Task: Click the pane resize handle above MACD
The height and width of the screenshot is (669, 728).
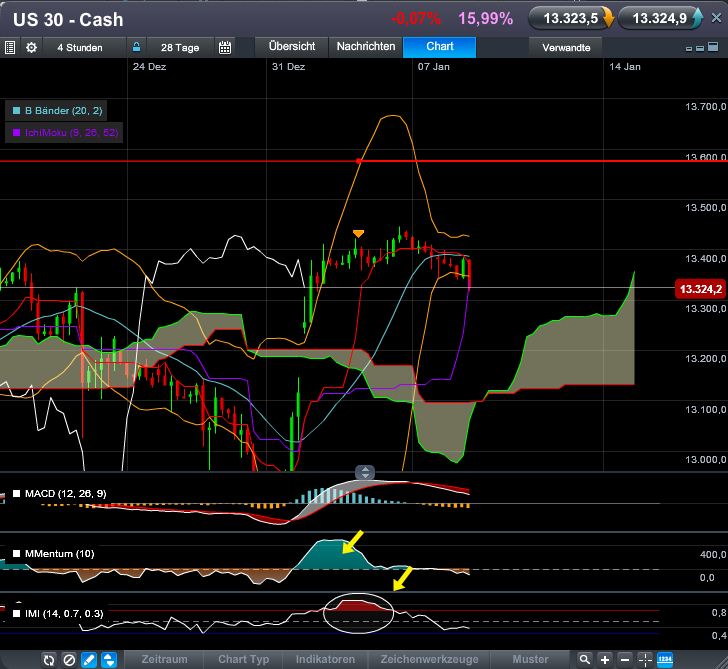Action: tap(365, 473)
